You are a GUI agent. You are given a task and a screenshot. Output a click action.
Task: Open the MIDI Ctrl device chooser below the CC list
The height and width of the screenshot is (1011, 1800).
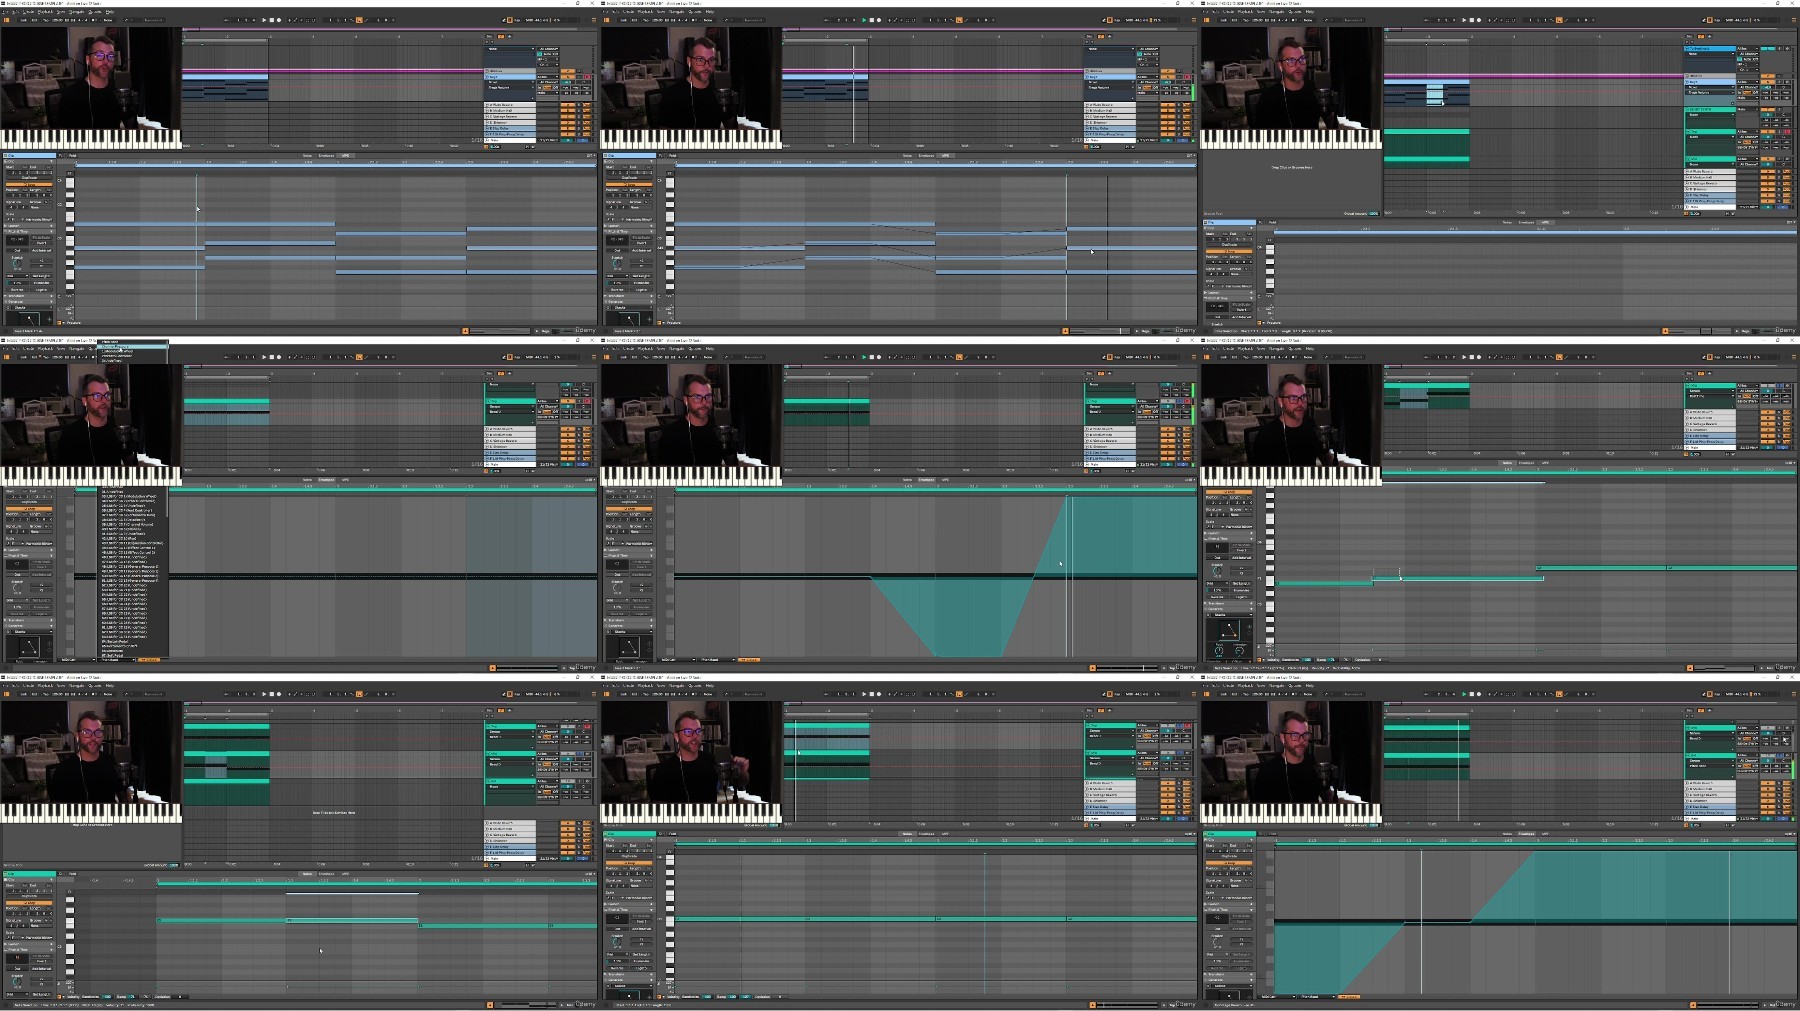(77, 660)
